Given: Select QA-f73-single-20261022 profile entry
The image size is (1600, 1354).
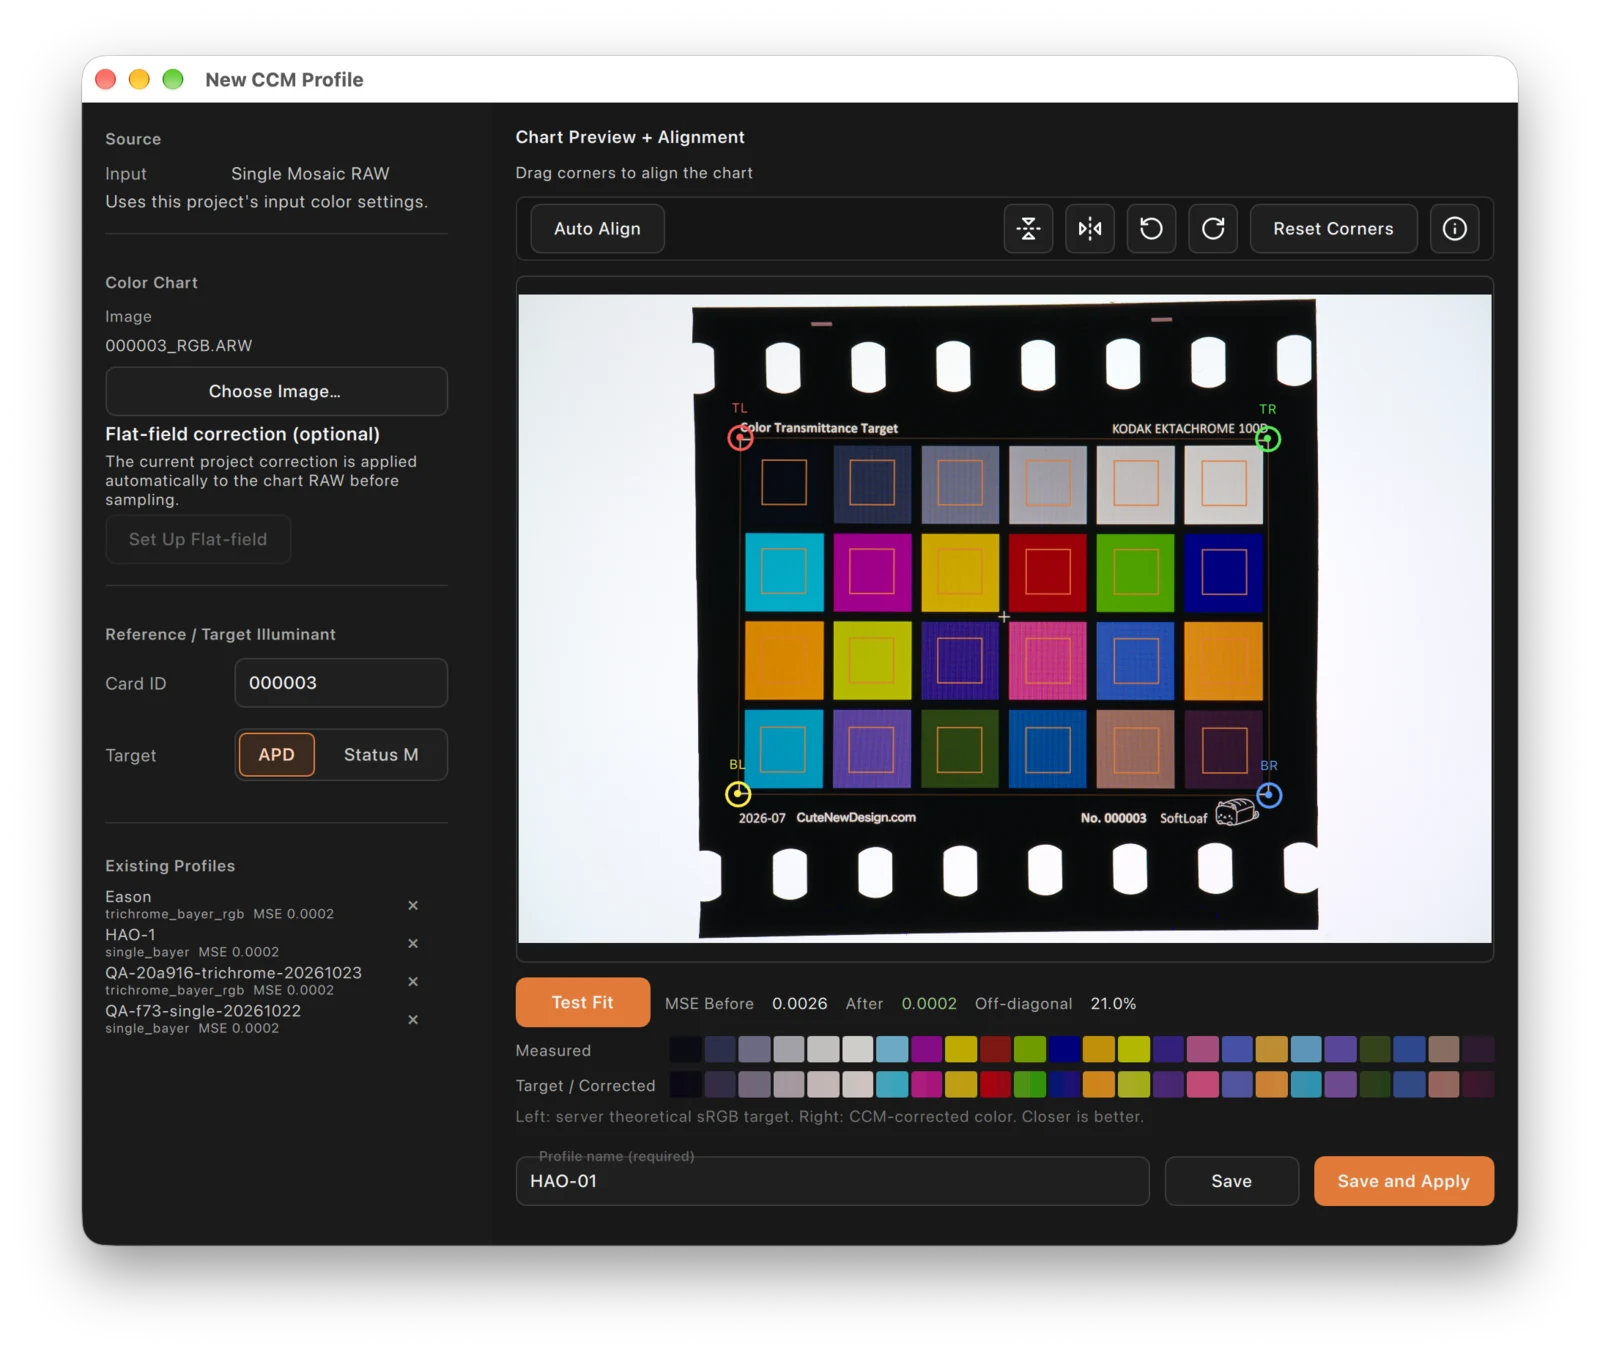Looking at the screenshot, I should [203, 1018].
